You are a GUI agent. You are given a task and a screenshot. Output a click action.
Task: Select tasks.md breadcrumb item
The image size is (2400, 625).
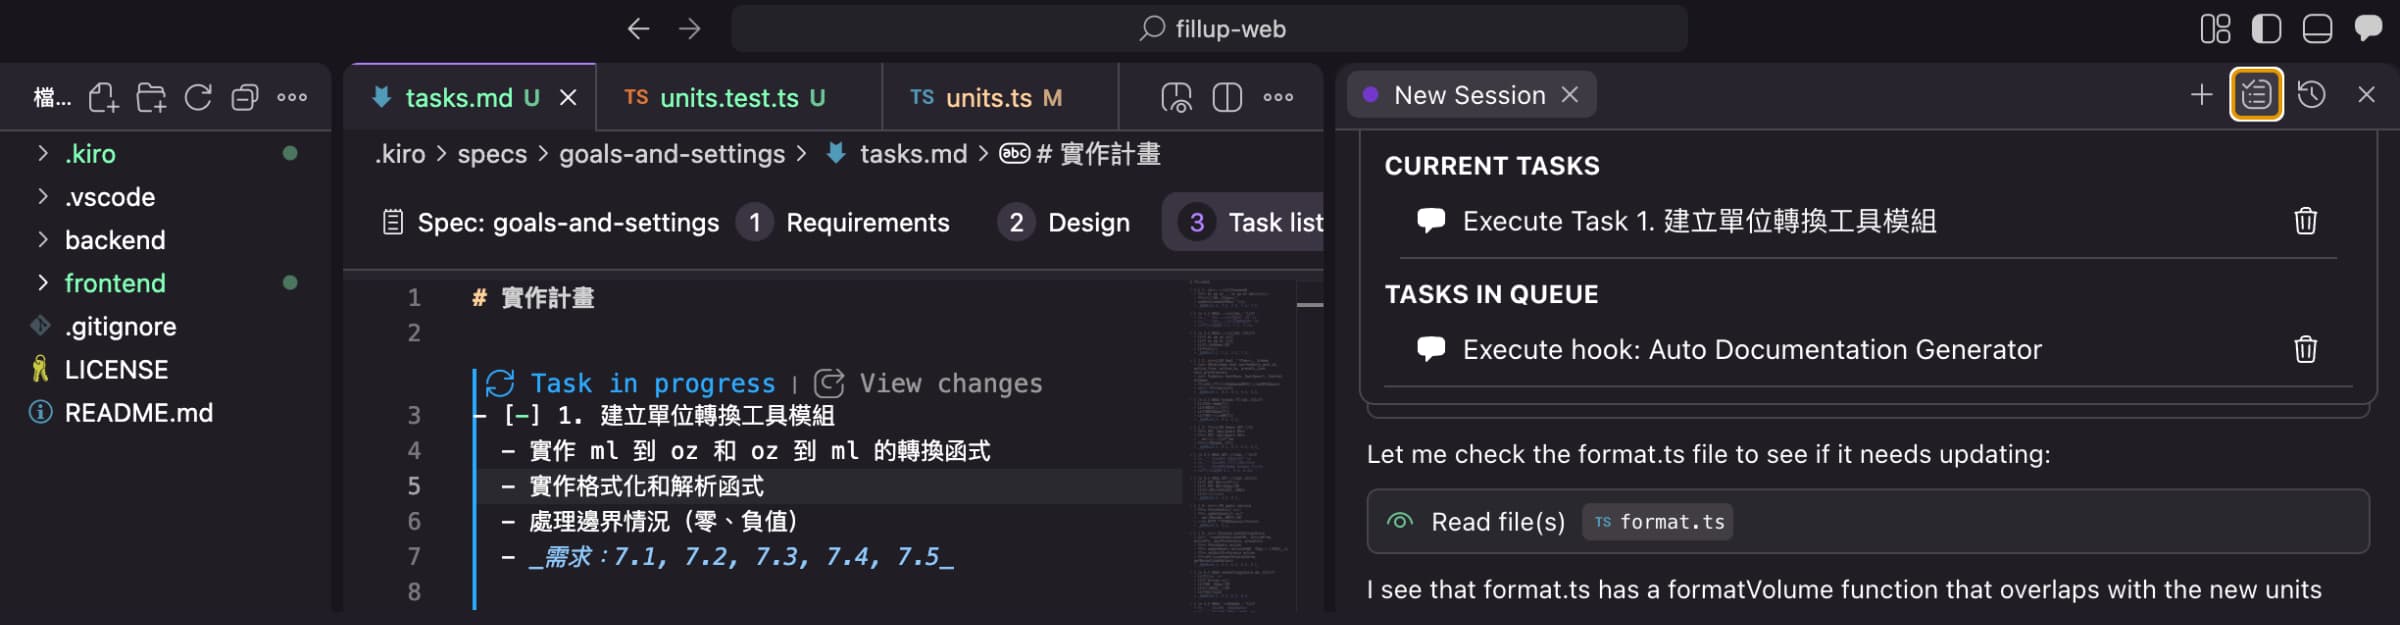pos(913,154)
